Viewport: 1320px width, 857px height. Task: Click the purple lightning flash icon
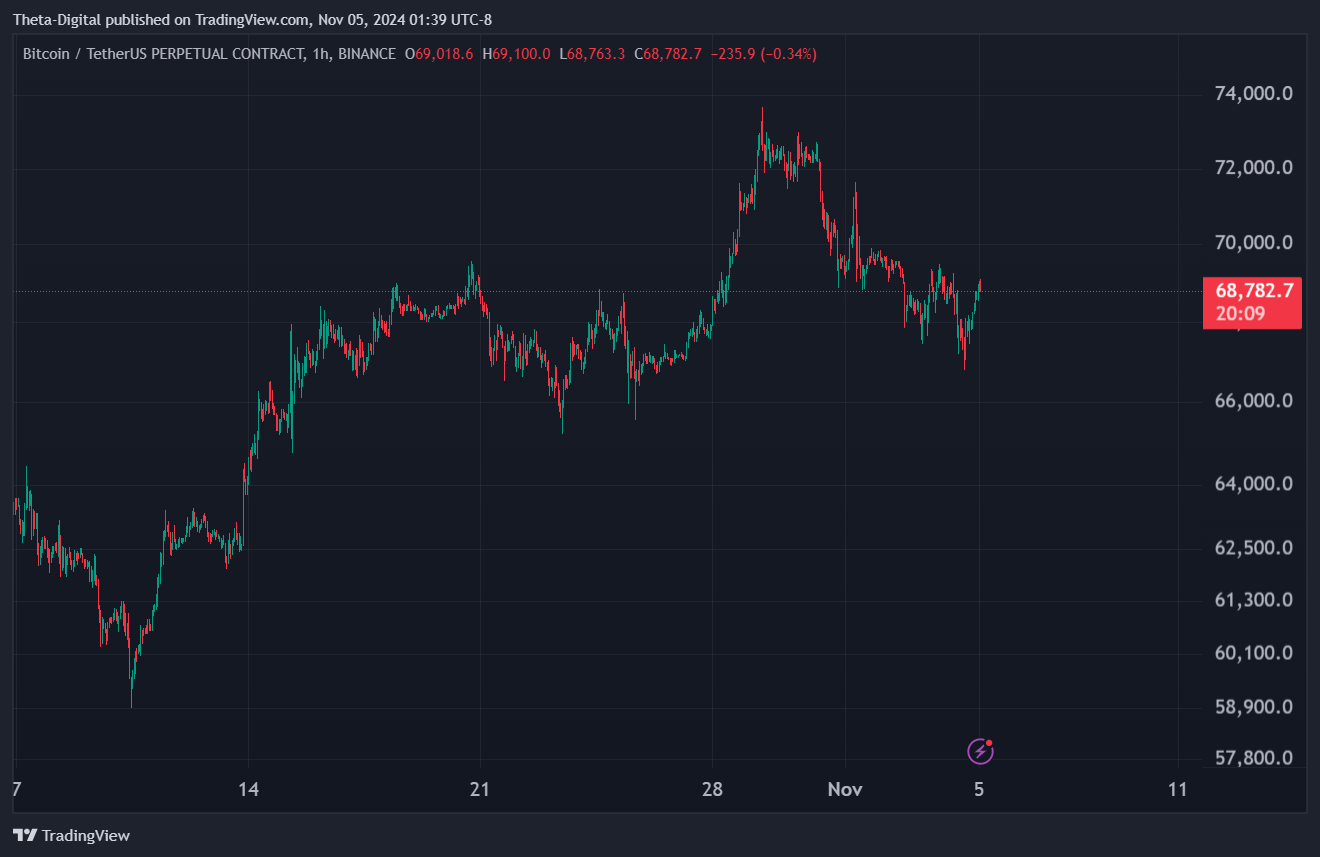981,750
